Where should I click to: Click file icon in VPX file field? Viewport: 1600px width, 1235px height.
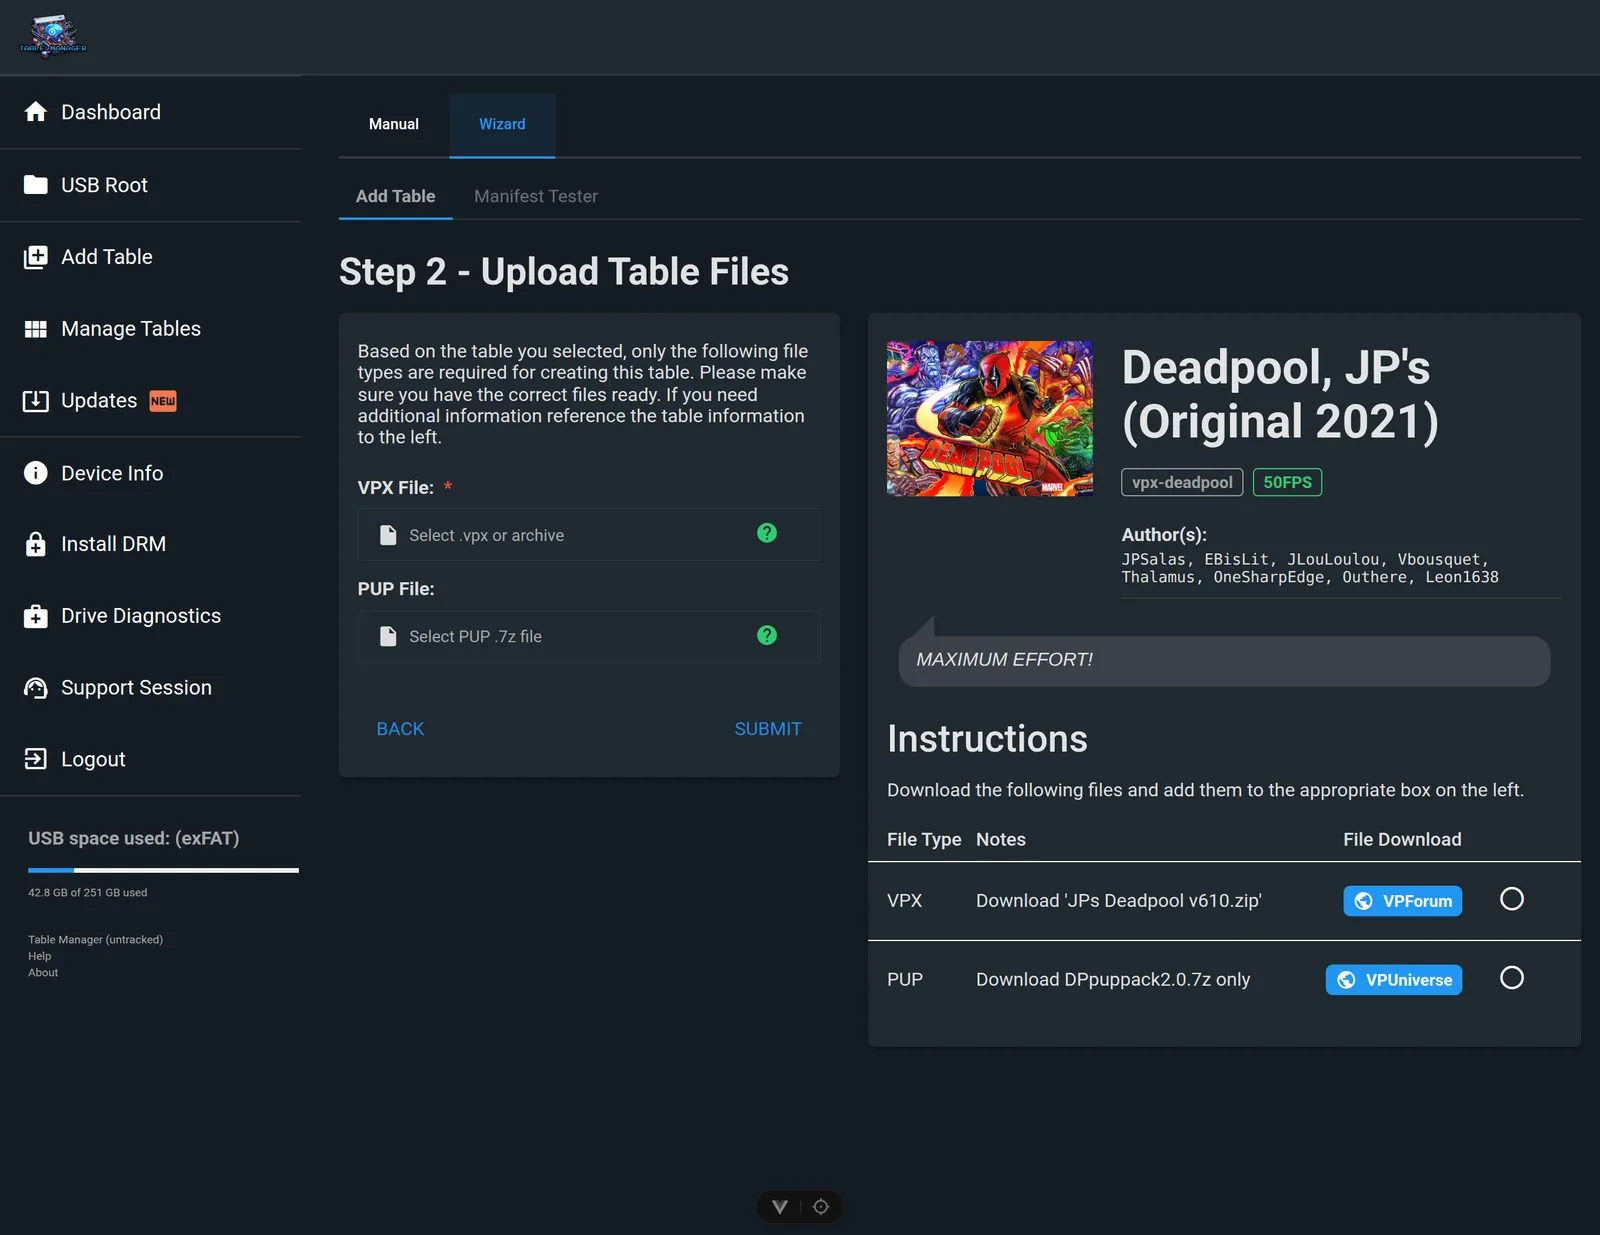click(x=388, y=535)
